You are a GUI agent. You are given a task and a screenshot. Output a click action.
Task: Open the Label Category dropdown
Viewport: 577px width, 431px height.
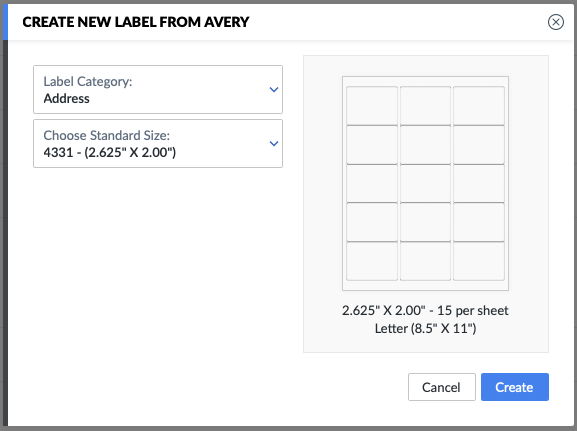click(158, 89)
